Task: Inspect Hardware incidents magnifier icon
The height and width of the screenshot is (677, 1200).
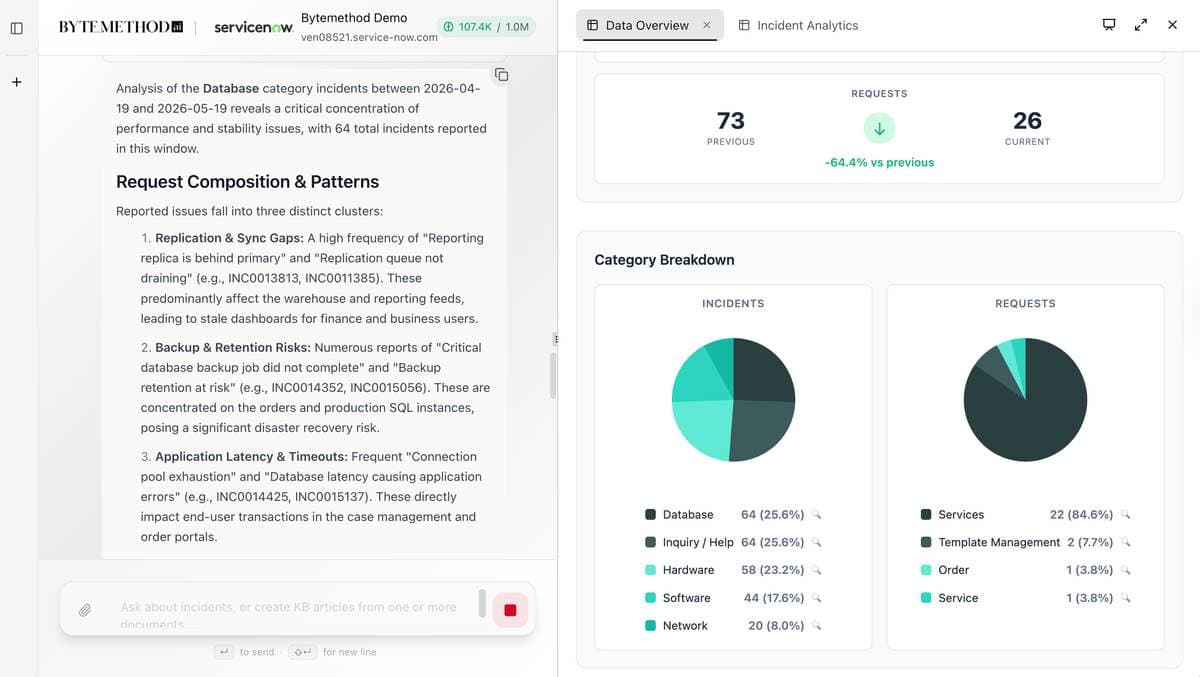Action: pyautogui.click(x=816, y=570)
